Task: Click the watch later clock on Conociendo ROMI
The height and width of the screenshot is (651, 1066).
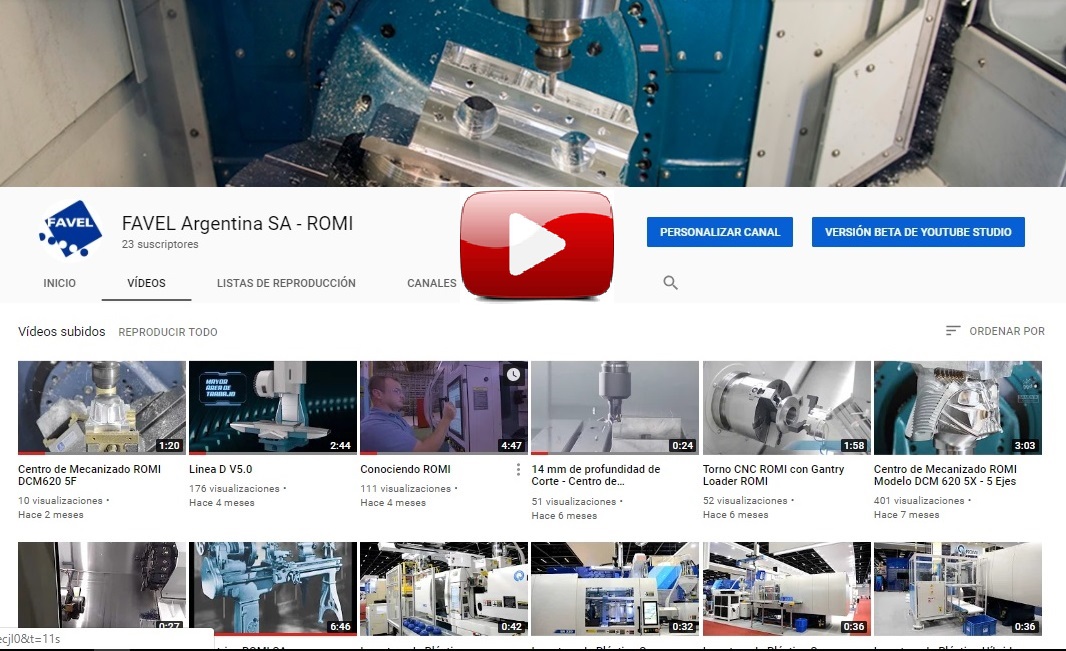Action: pyautogui.click(x=513, y=374)
